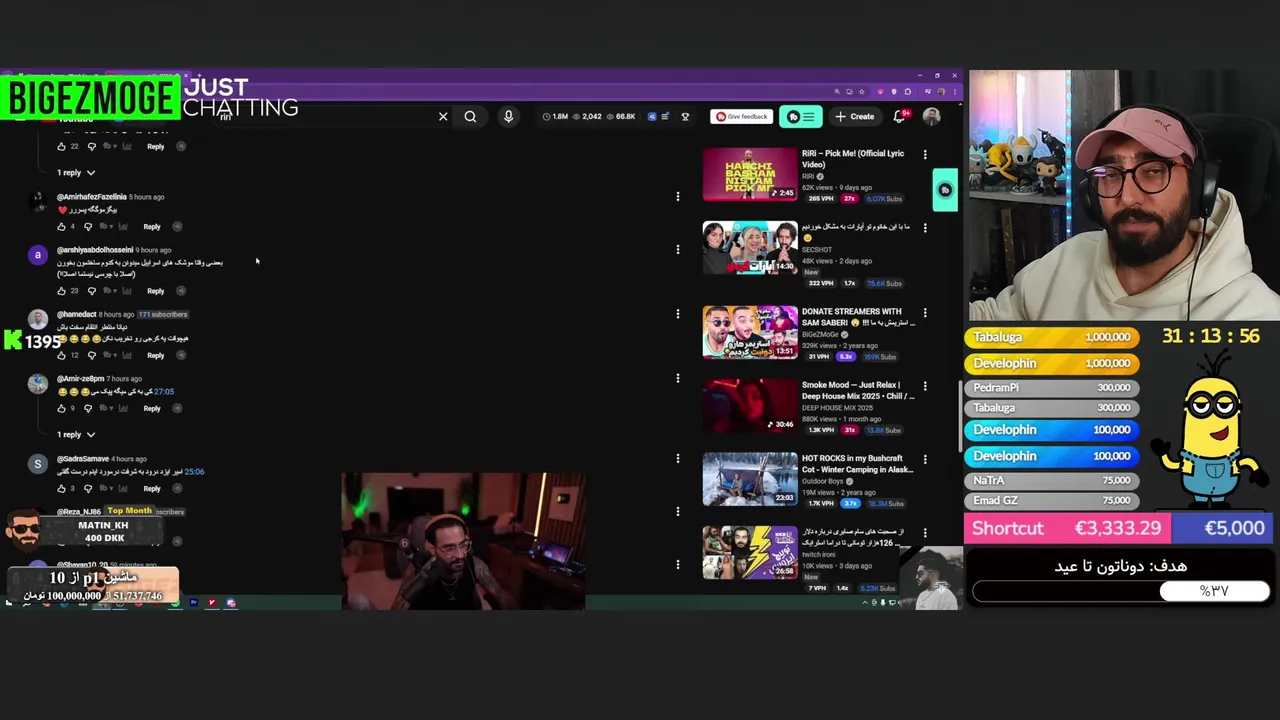Reply to @arshiyaabdolhosseini comment
This screenshot has width=1280, height=720.
155,291
